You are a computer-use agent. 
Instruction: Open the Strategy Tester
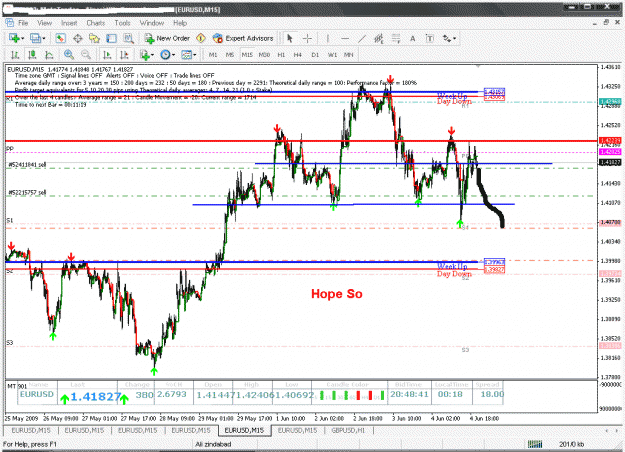pyautogui.click(x=128, y=38)
